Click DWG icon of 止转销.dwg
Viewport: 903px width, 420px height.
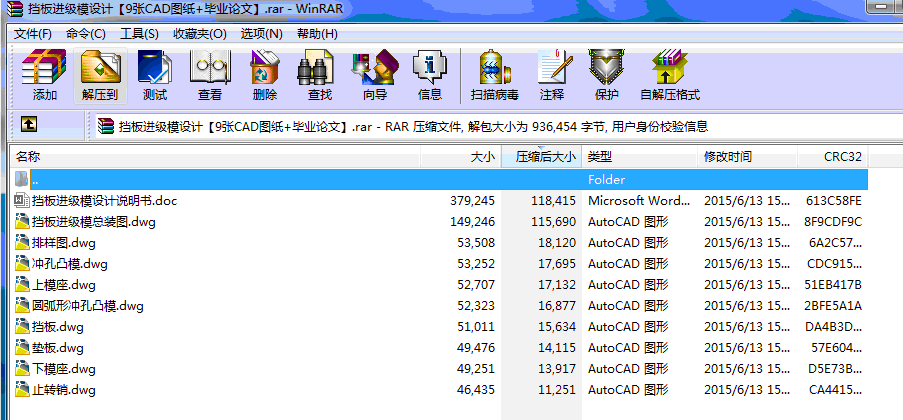[x=22, y=389]
